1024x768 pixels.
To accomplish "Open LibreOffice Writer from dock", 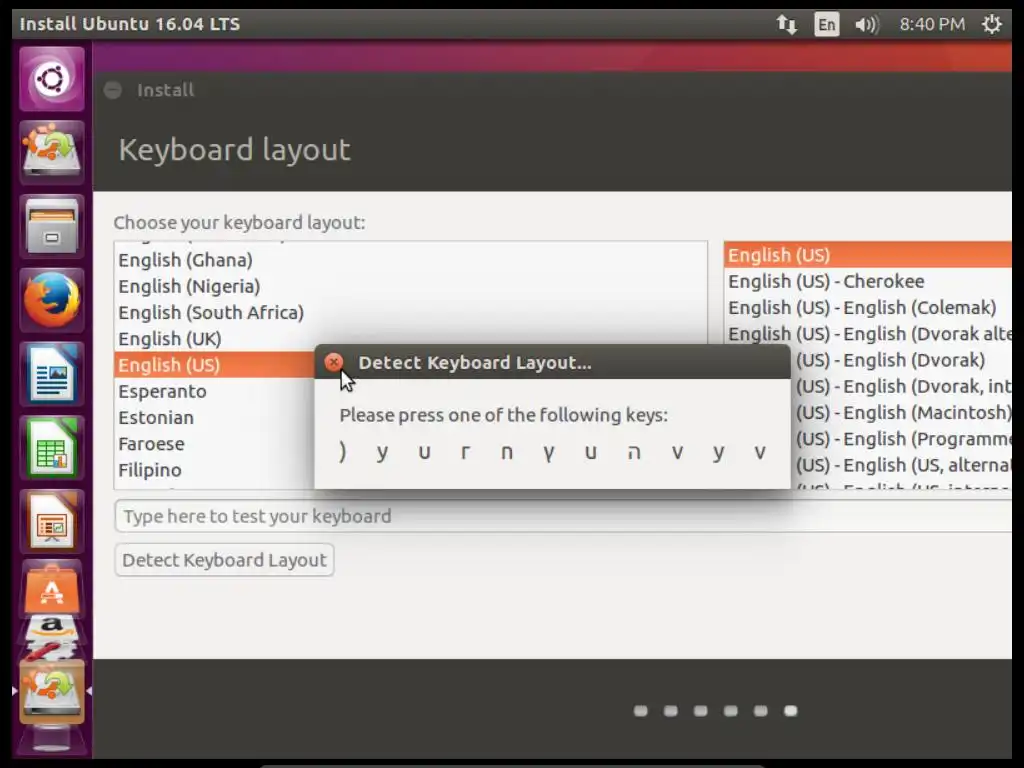I will pos(52,374).
